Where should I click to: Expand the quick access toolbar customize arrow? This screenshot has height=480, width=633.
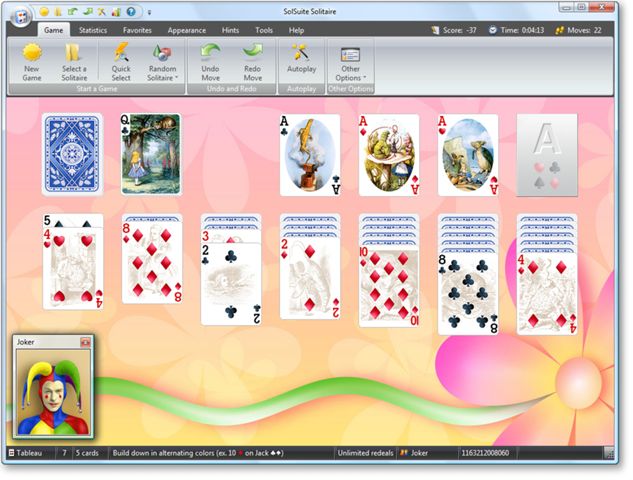click(149, 13)
